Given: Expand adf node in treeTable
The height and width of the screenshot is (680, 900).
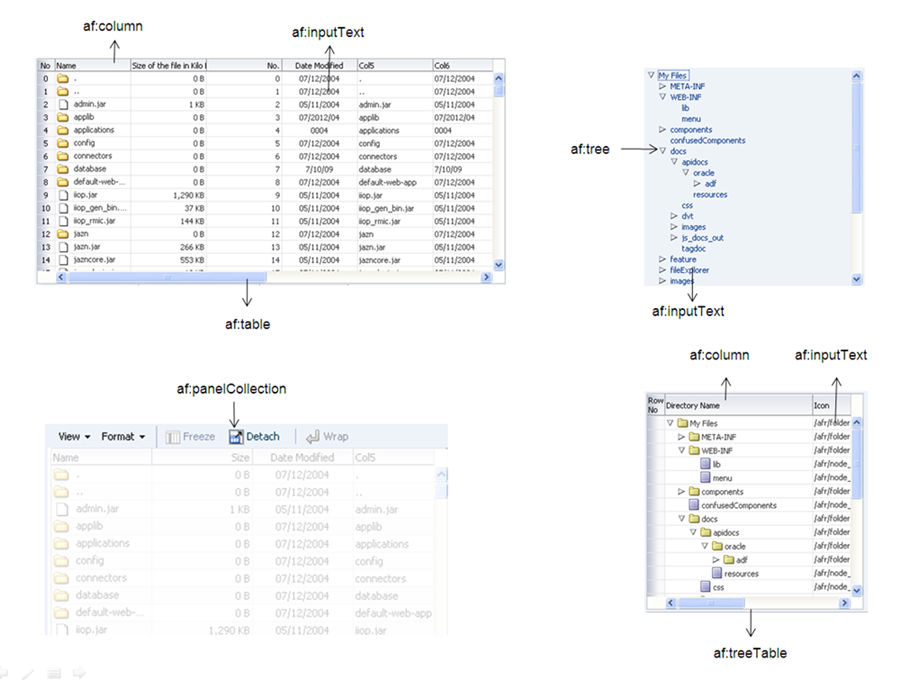Looking at the screenshot, I should tap(716, 559).
